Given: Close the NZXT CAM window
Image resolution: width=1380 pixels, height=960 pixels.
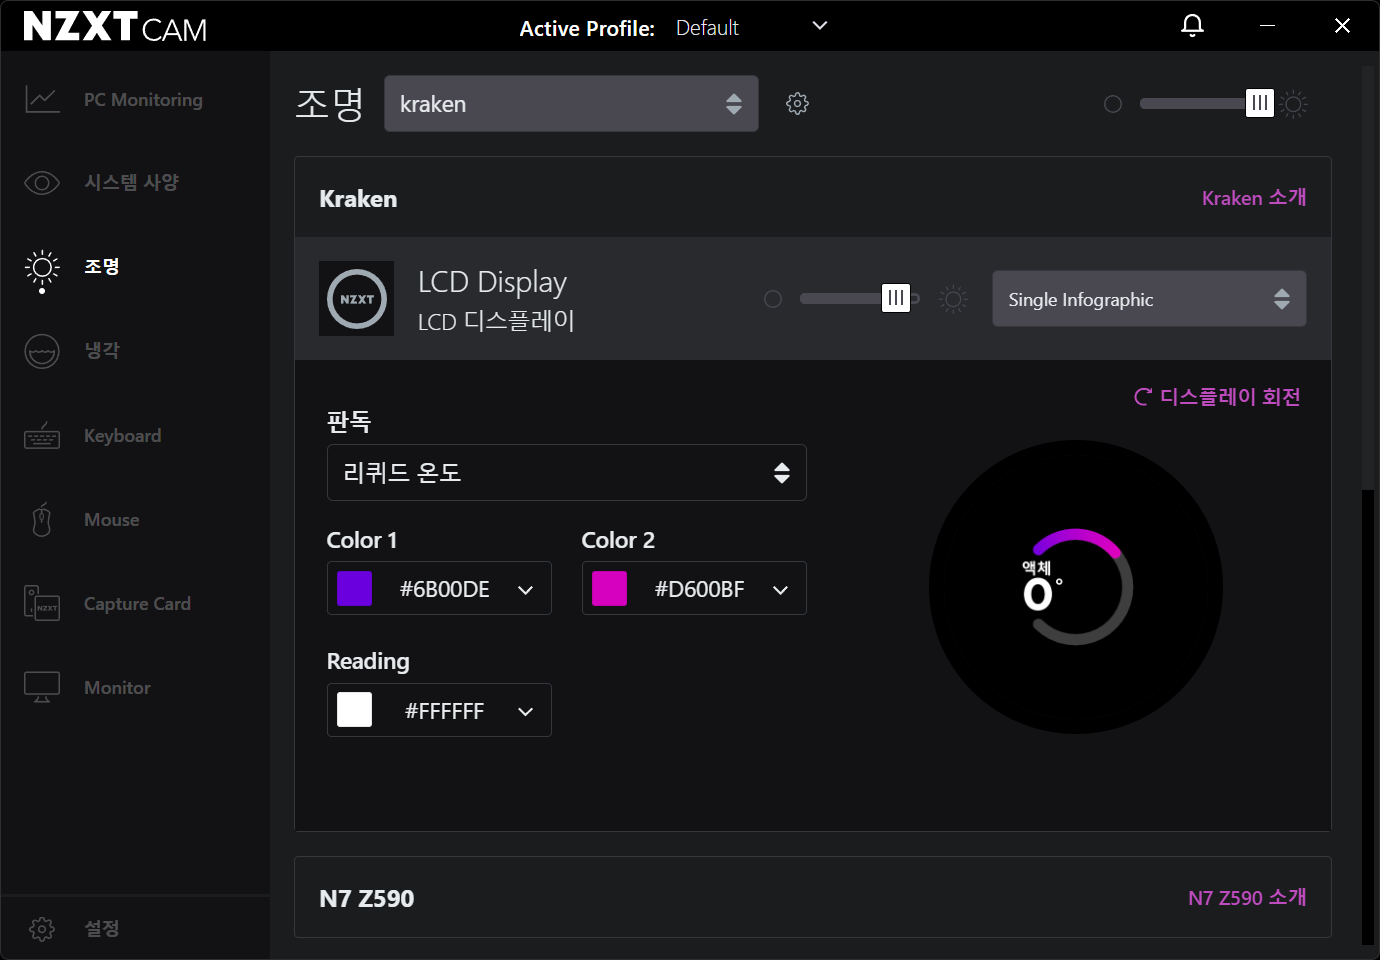Looking at the screenshot, I should tap(1342, 26).
